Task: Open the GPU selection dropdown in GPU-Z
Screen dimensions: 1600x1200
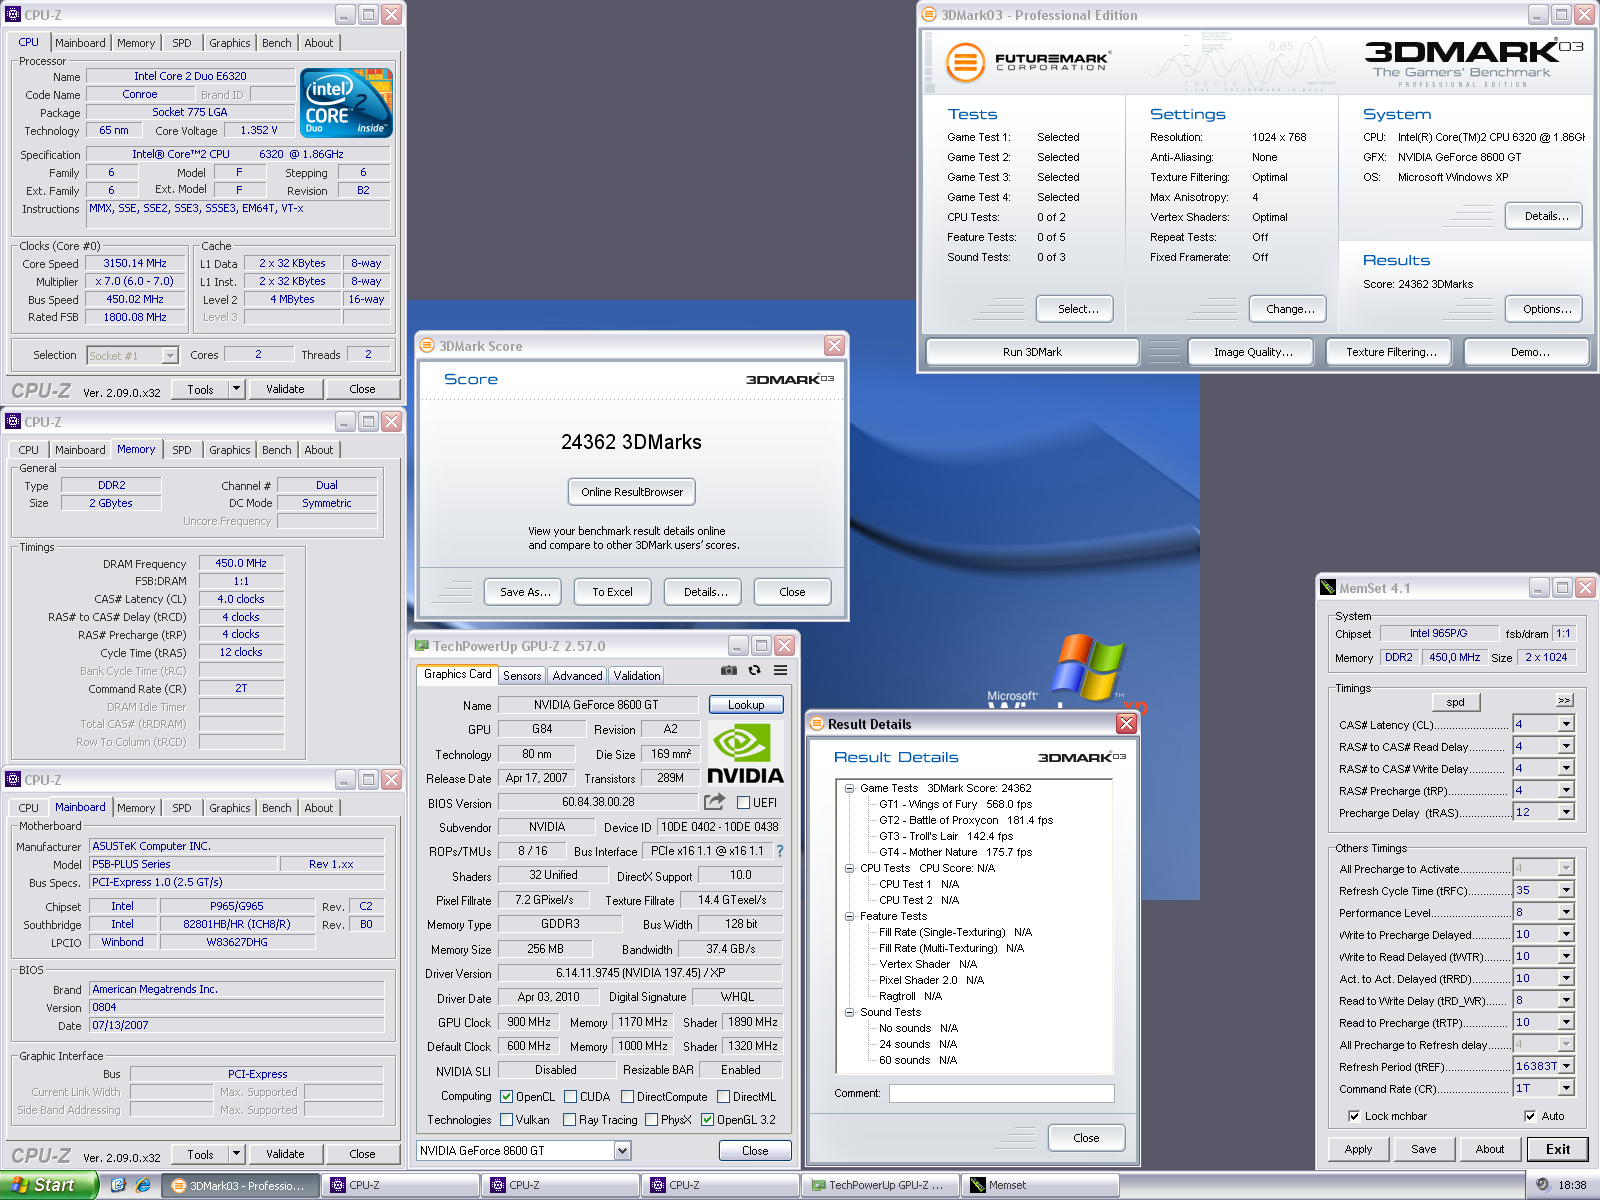Action: (622, 1151)
